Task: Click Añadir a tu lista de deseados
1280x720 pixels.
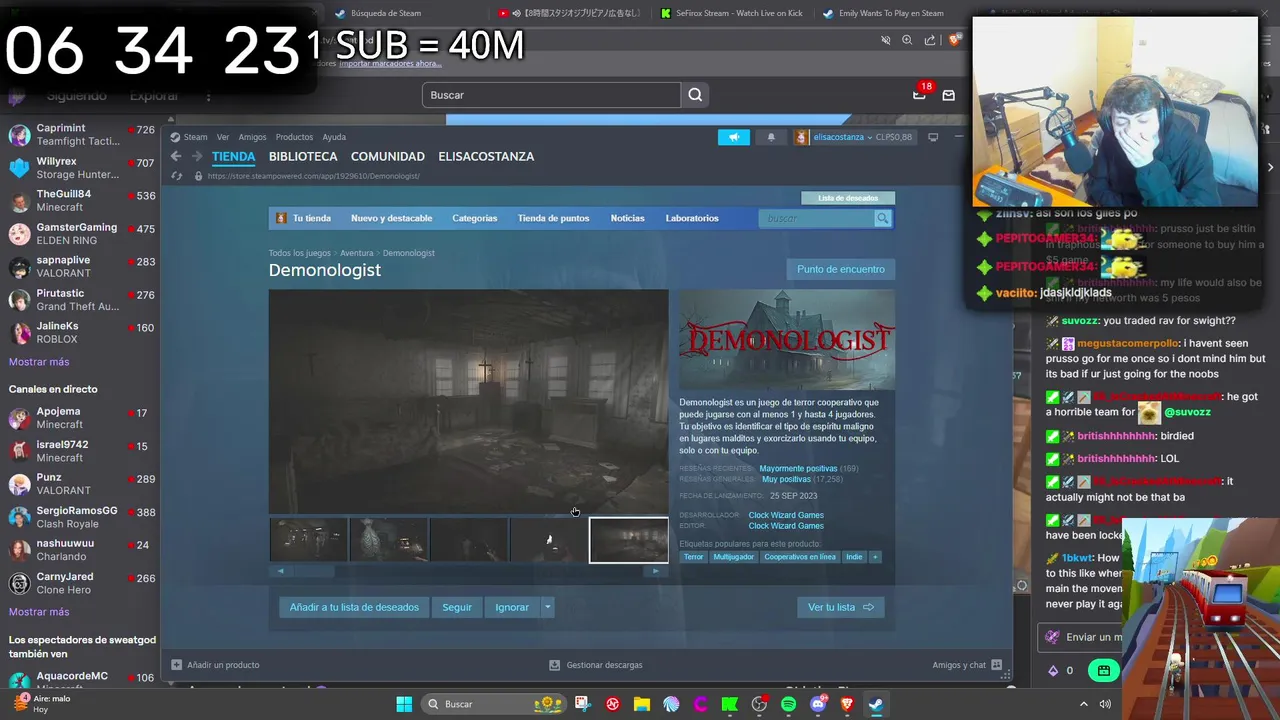Action: point(354,607)
